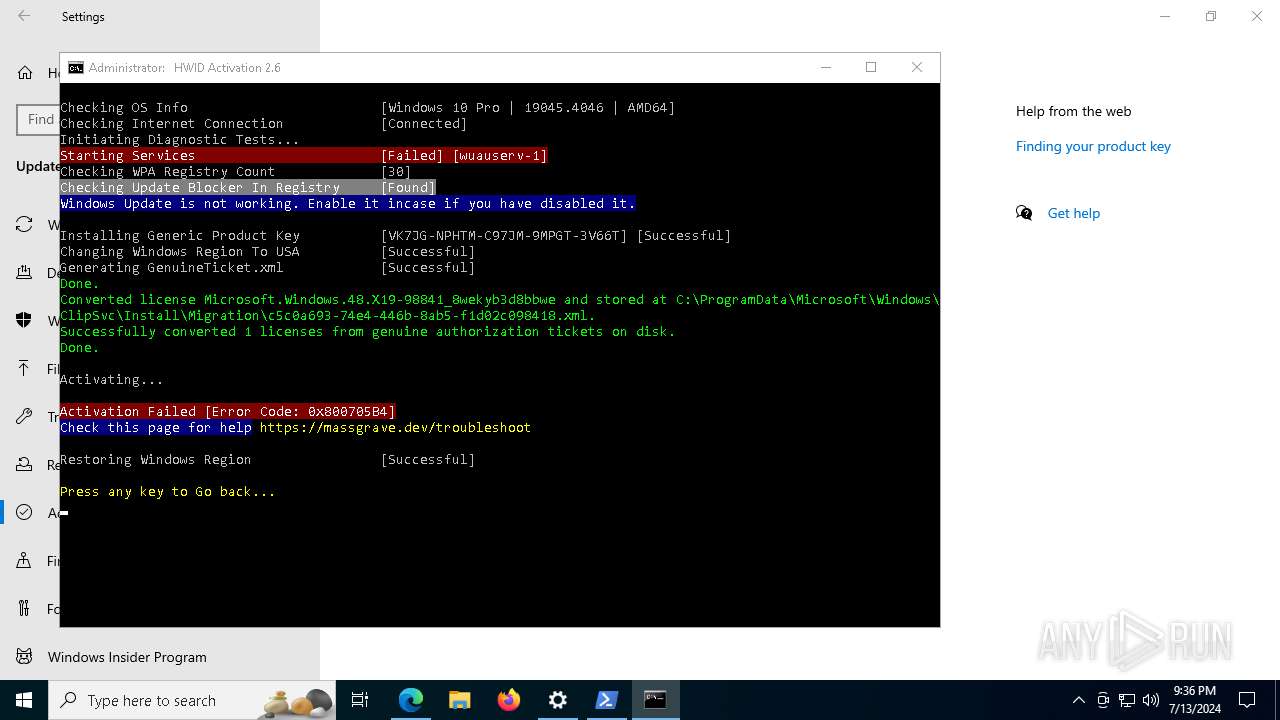Open Finding your product key link
The width and height of the screenshot is (1280, 720).
(1093, 146)
